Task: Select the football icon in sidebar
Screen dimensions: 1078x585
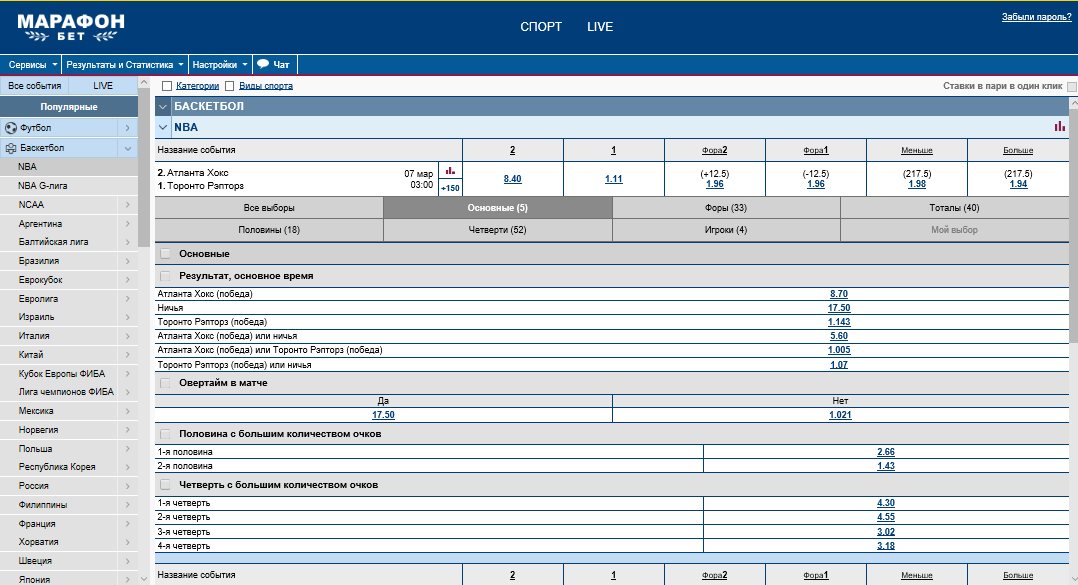Action: [x=10, y=127]
